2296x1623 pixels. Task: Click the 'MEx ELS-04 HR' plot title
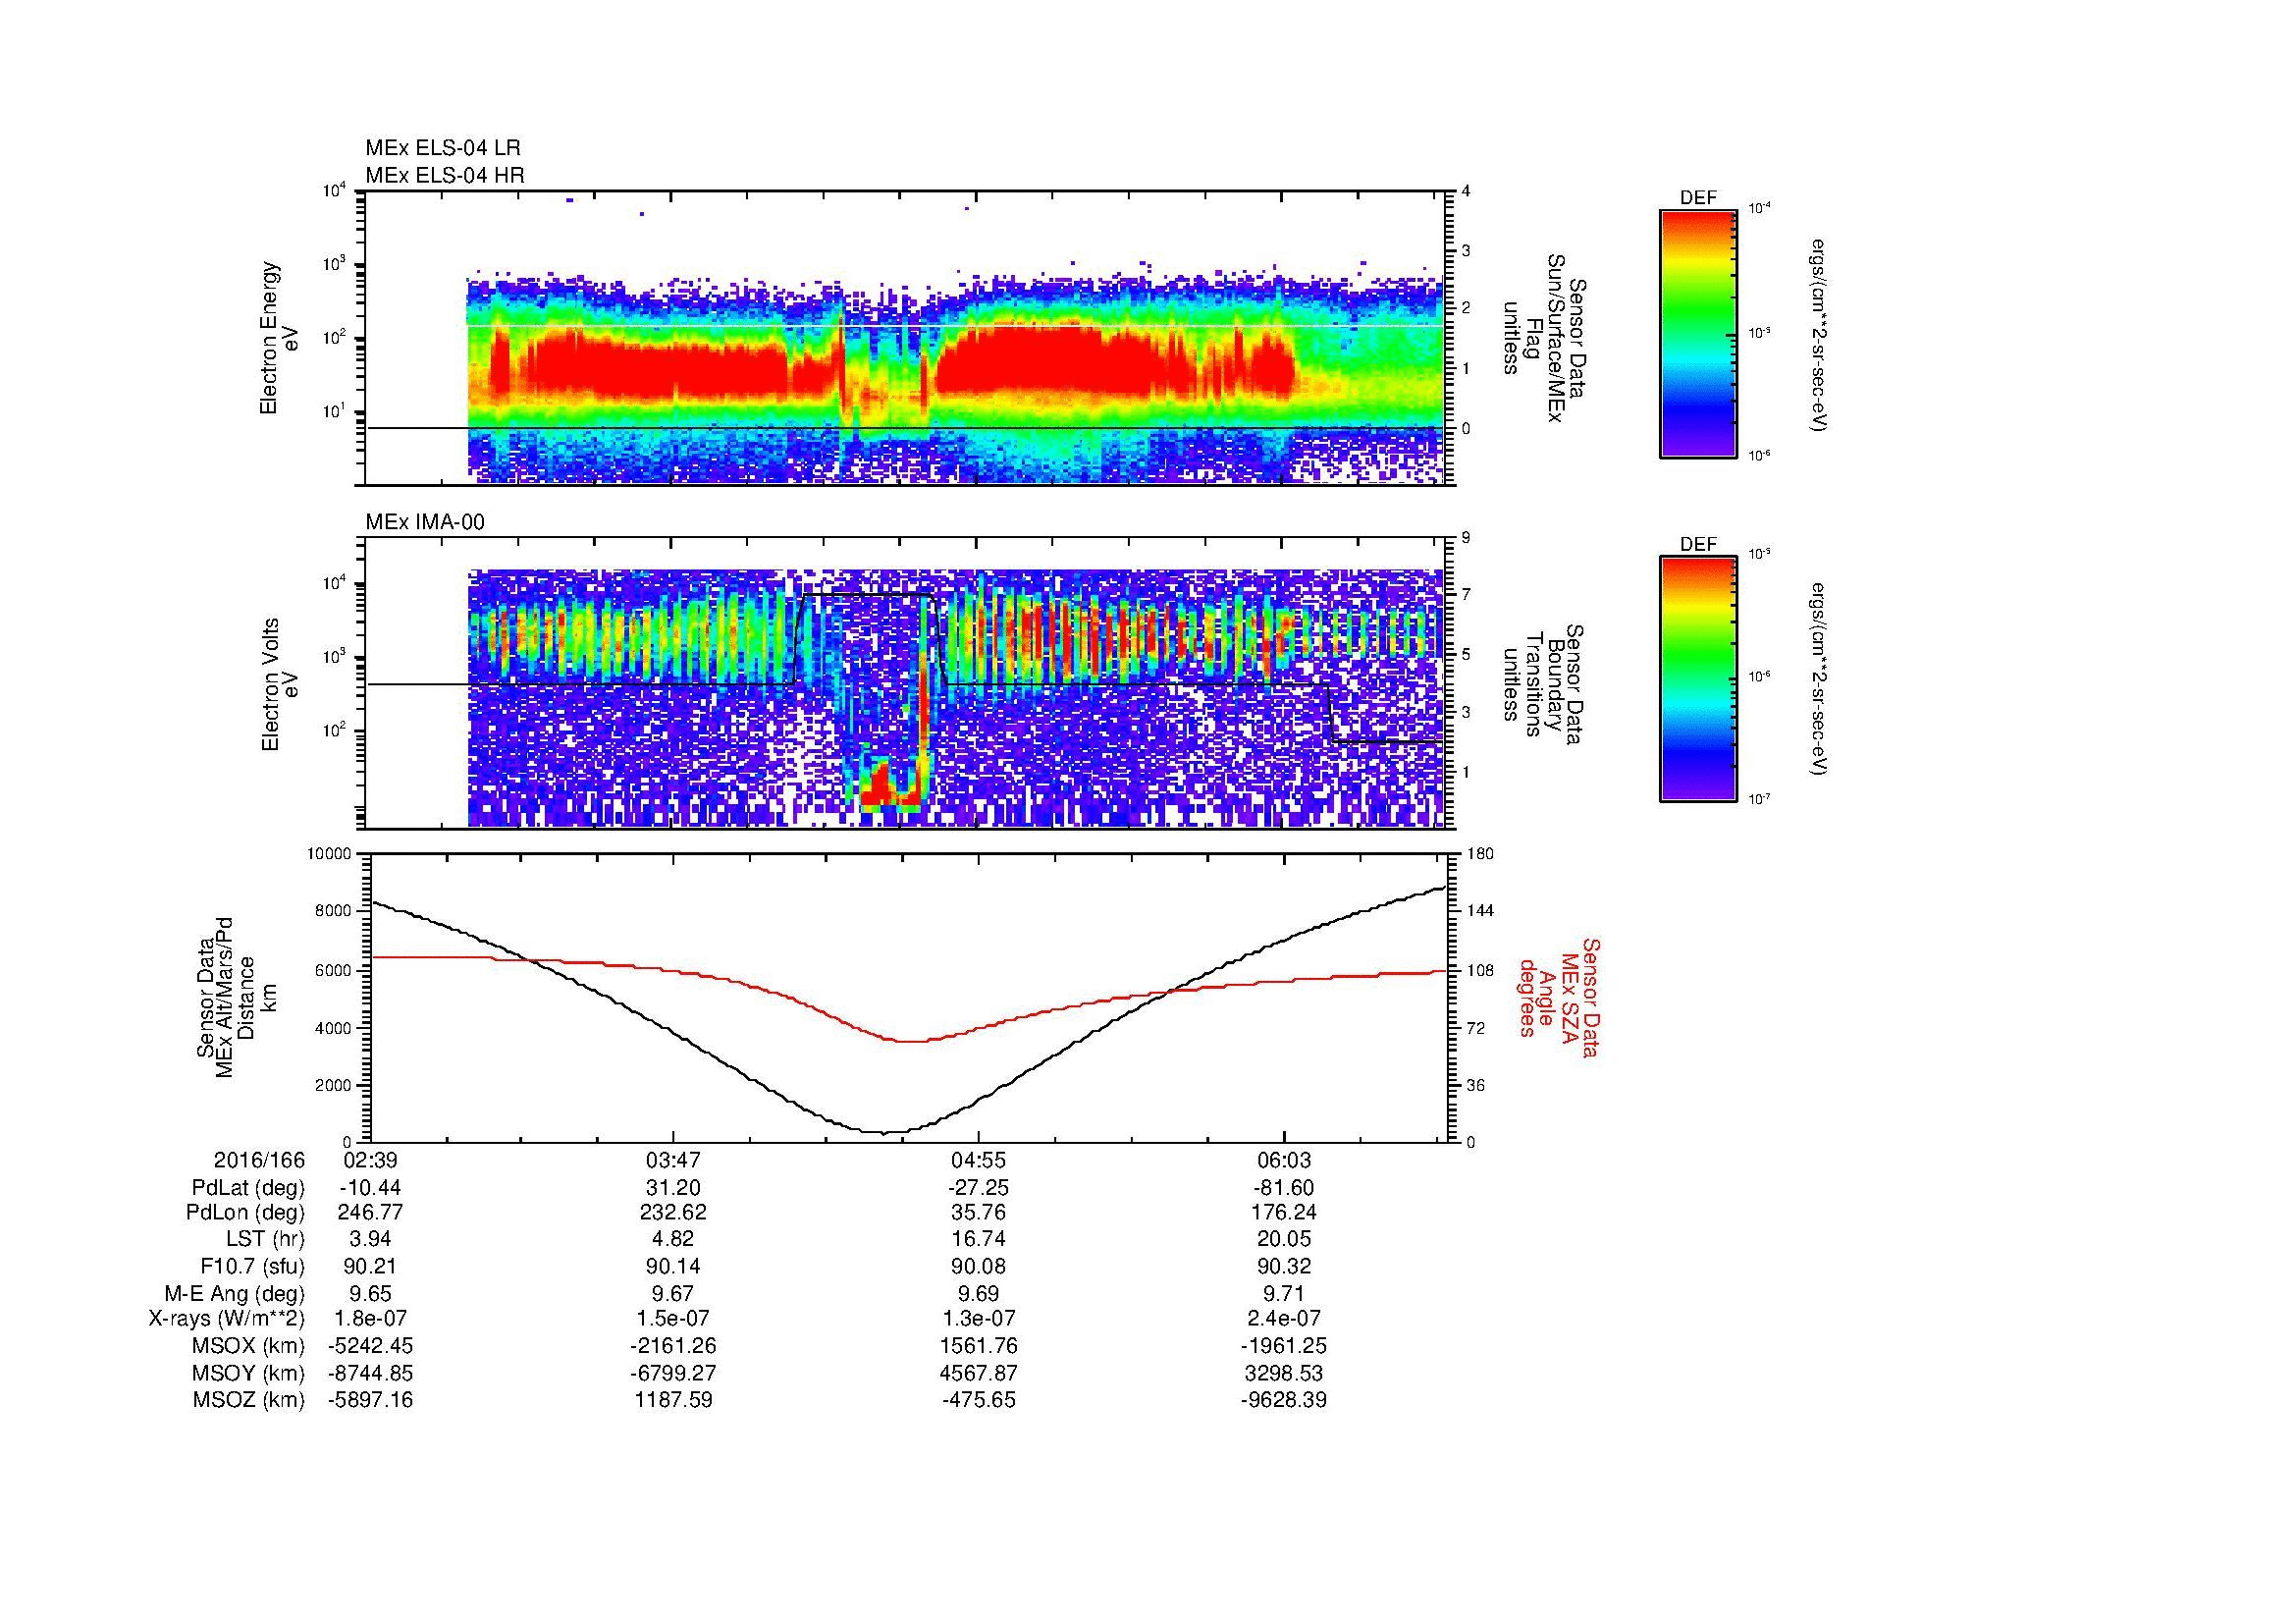tap(445, 175)
